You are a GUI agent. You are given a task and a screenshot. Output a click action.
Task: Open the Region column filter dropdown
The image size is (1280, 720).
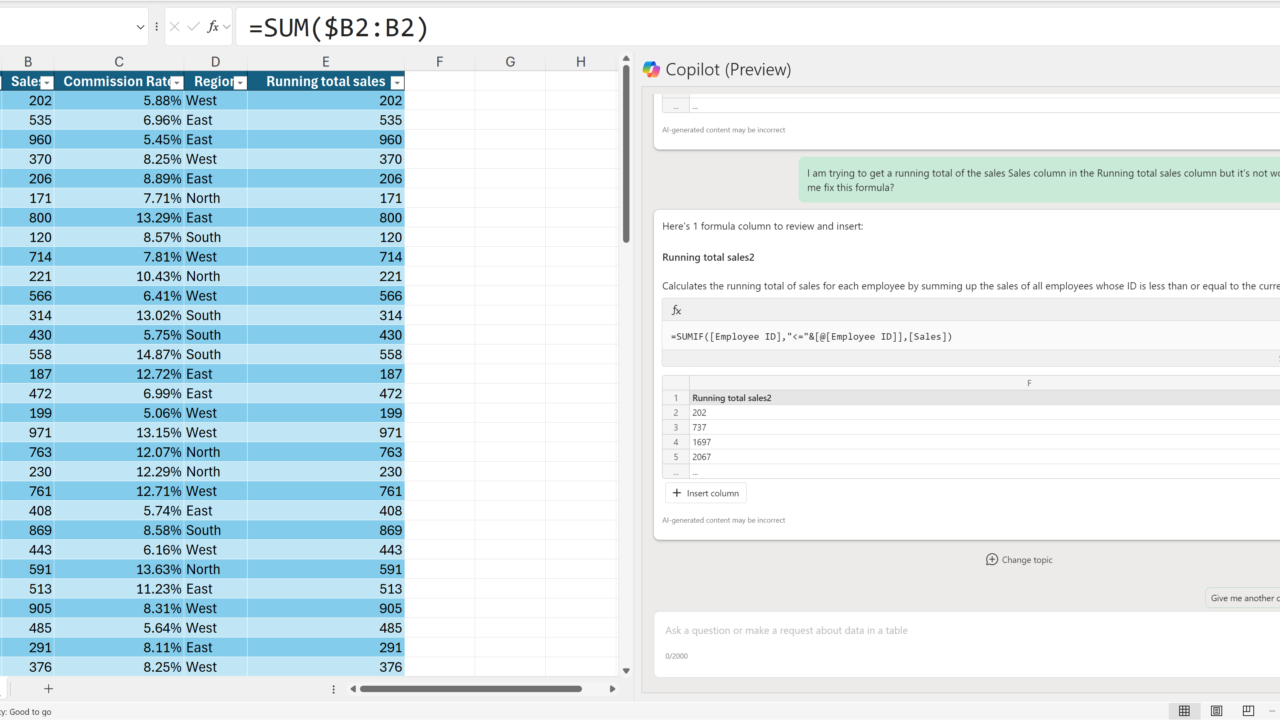(240, 83)
